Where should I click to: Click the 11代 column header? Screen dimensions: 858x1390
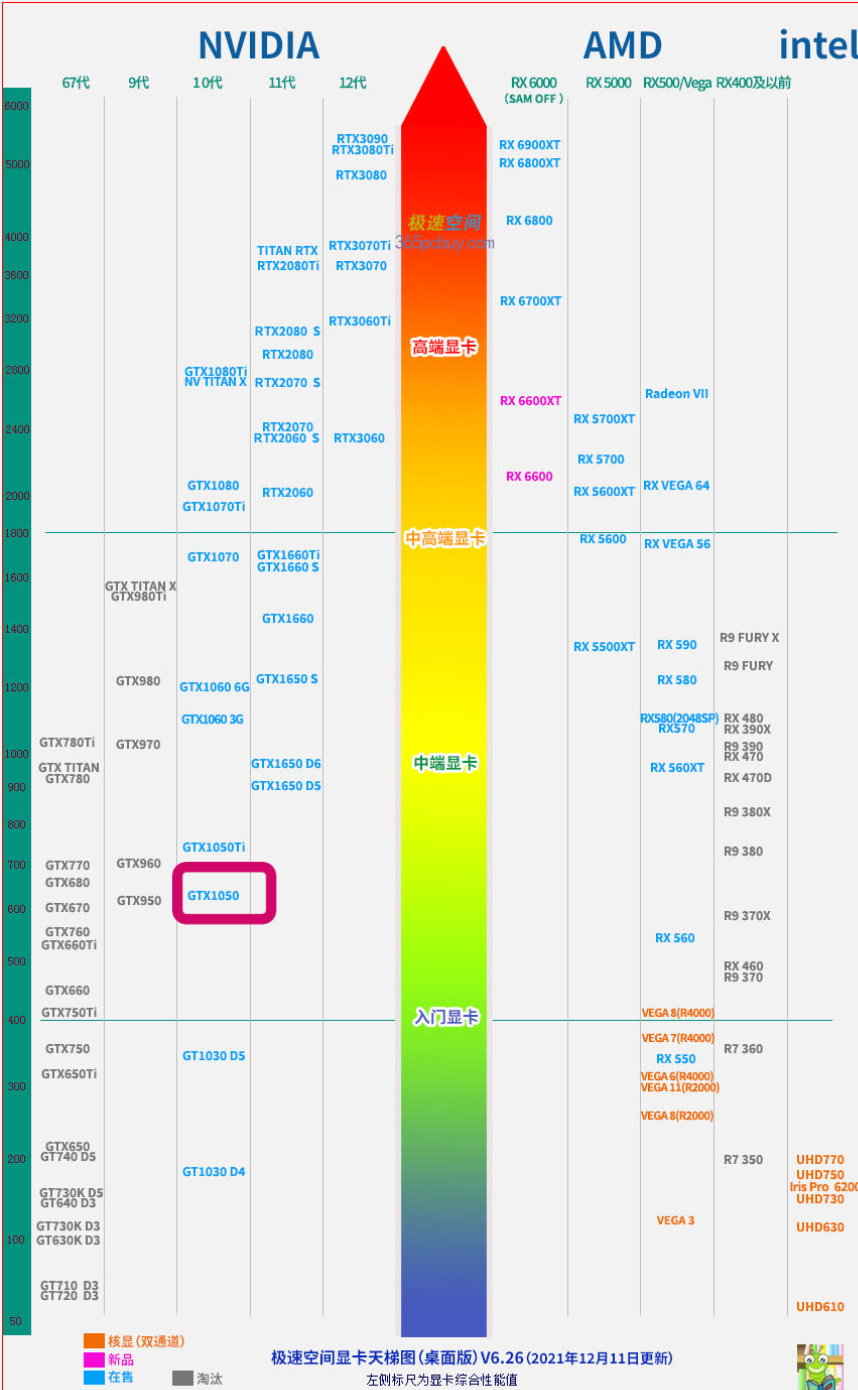pyautogui.click(x=282, y=82)
